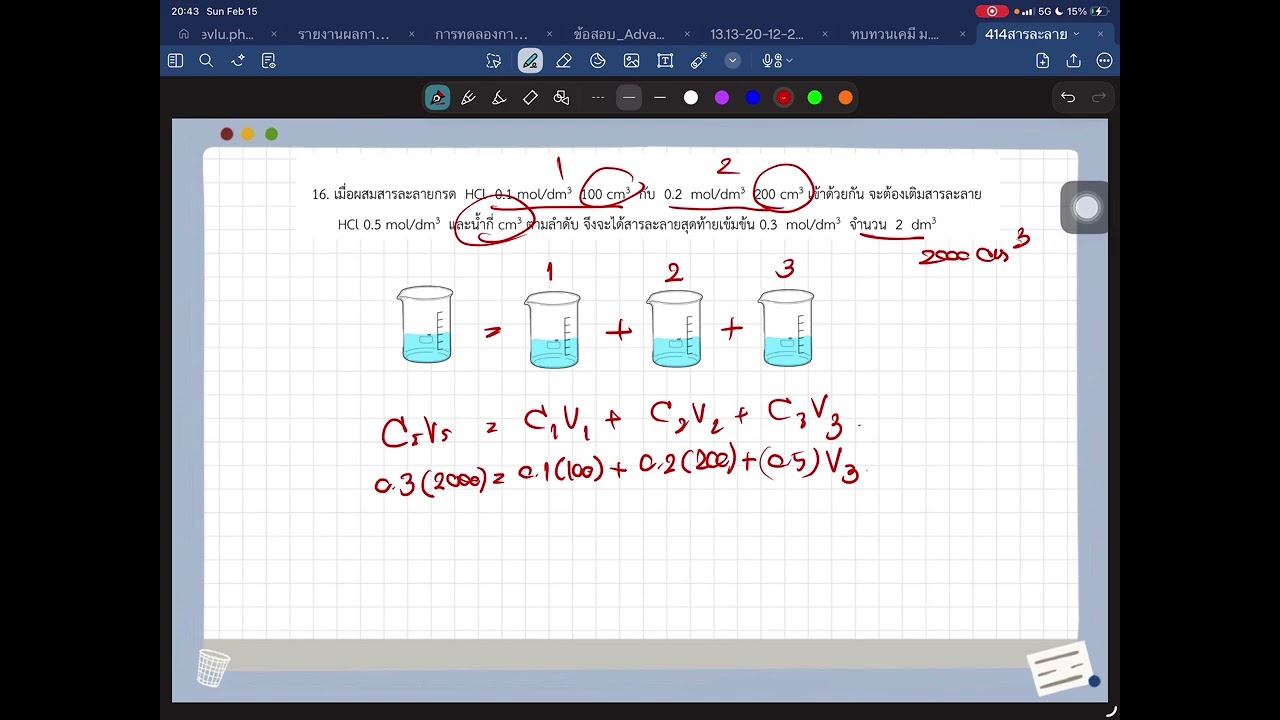
Task: Open the document outline icon
Action: click(x=268, y=61)
